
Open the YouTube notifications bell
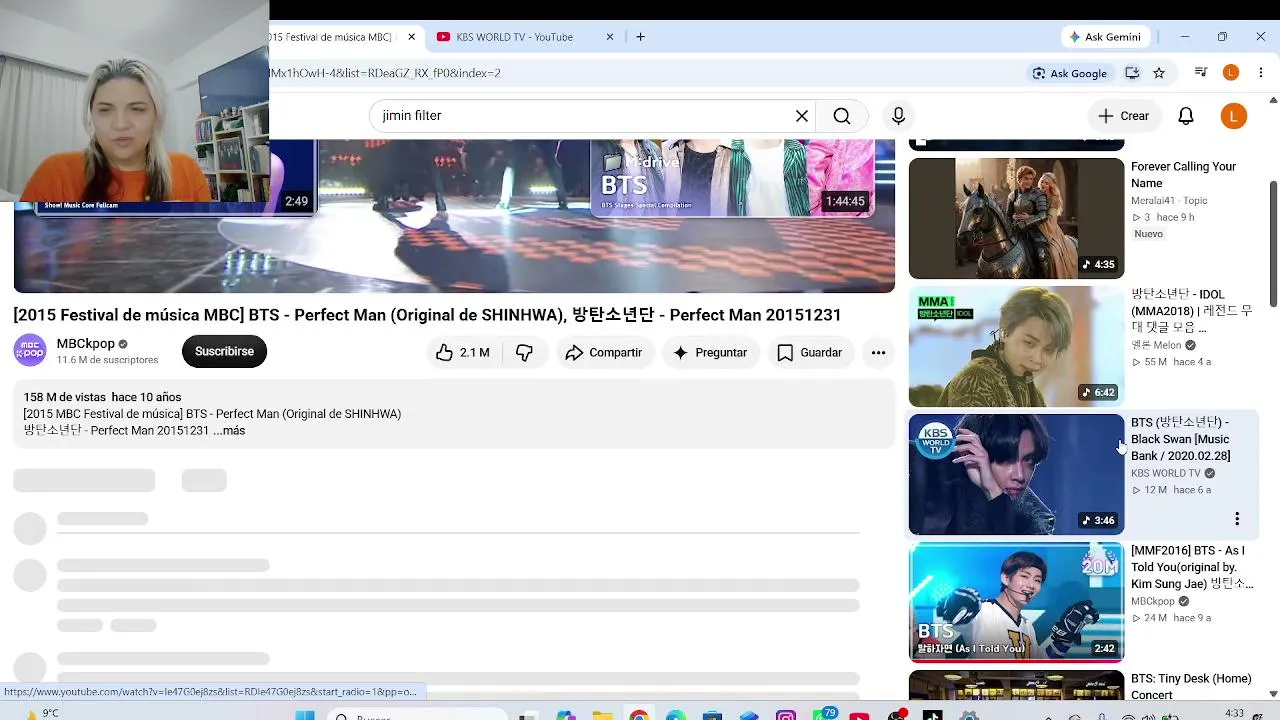click(x=1186, y=116)
